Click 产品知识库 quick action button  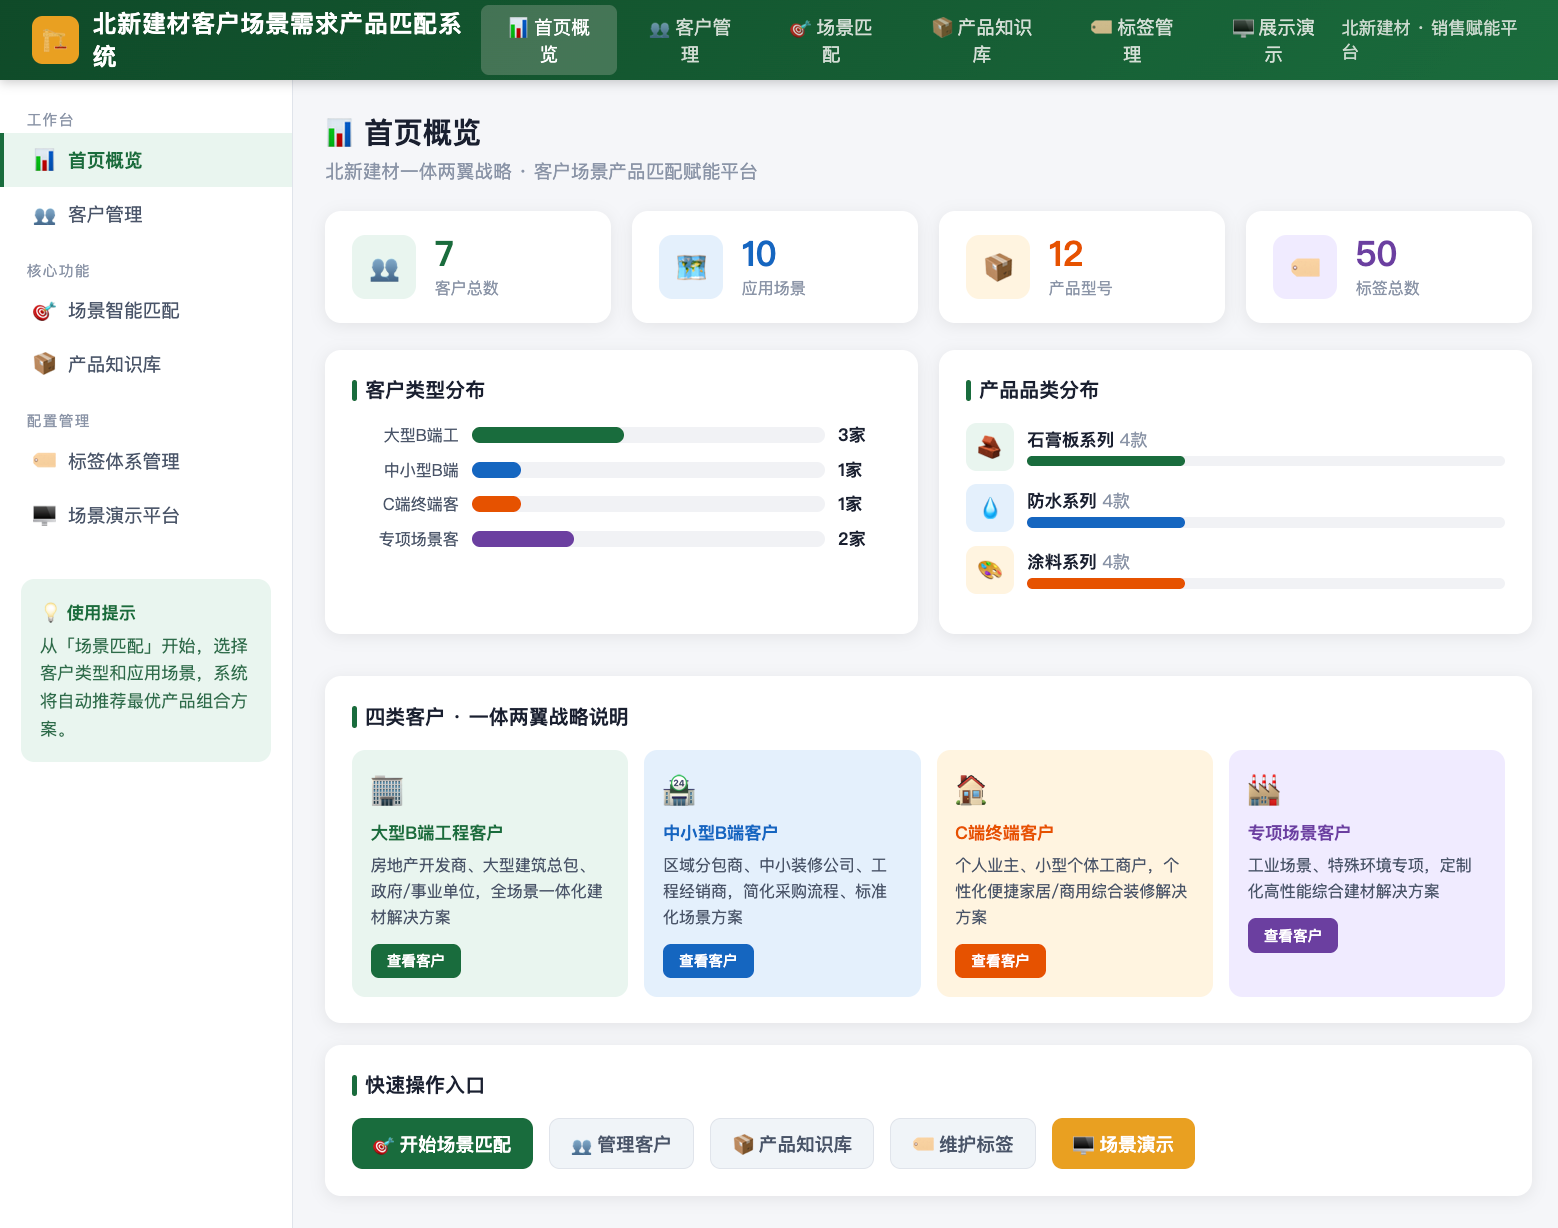(x=792, y=1144)
